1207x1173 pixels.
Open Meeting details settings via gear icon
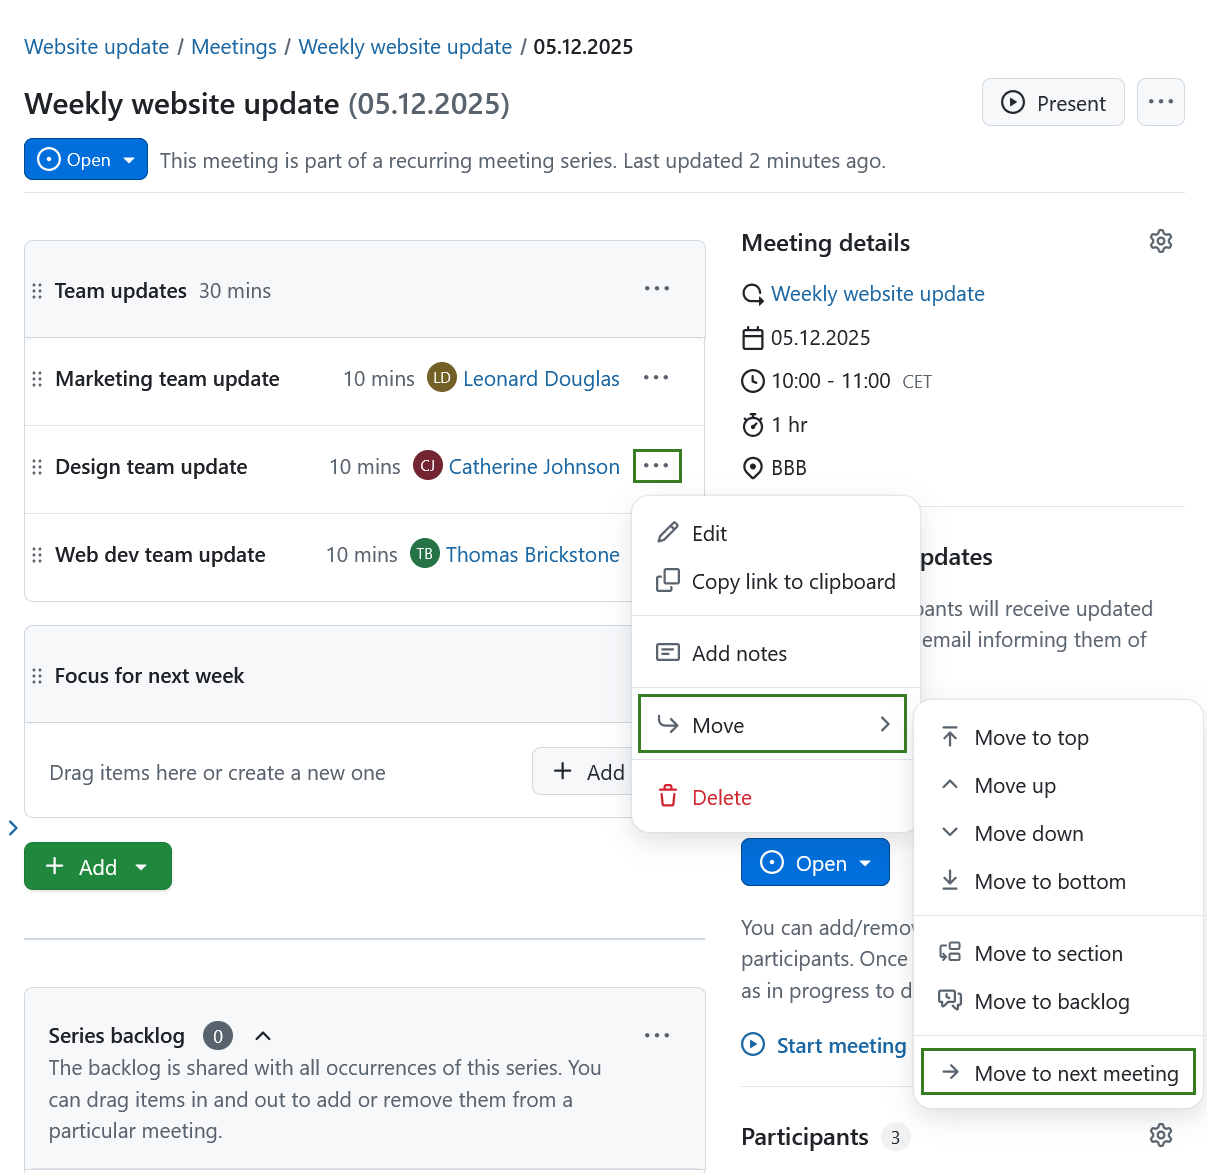(1160, 240)
